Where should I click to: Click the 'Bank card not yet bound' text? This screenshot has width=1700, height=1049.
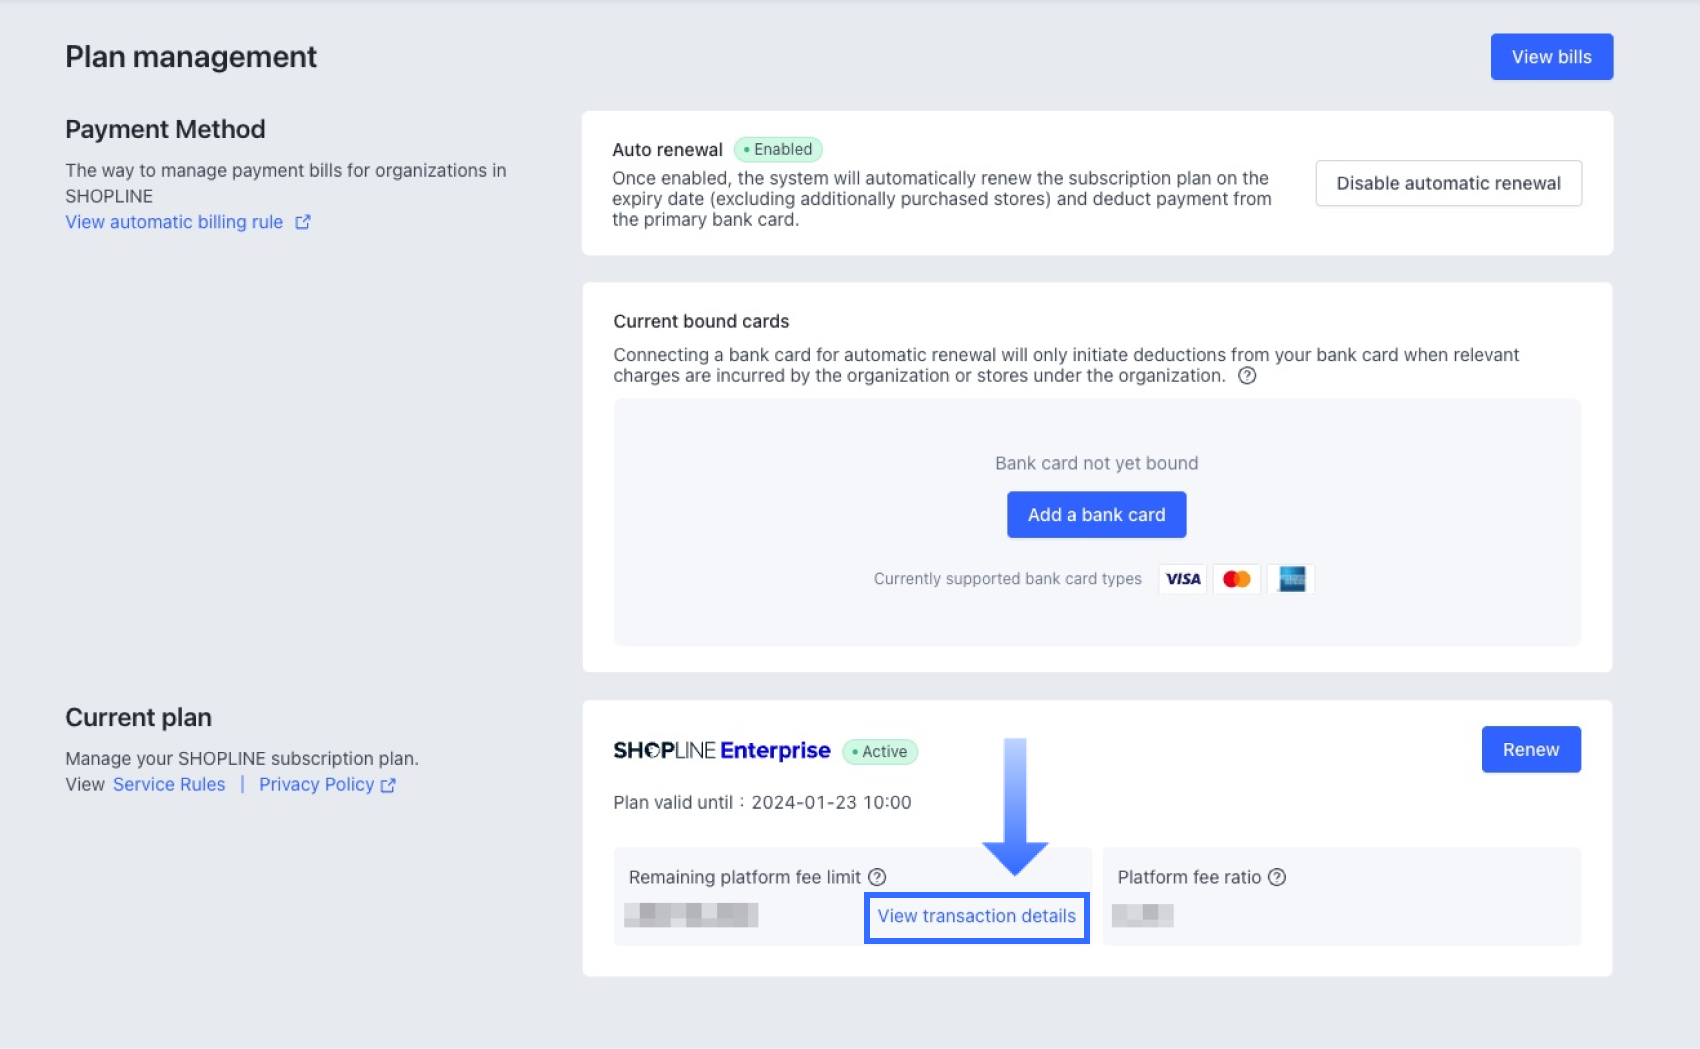coord(1096,463)
